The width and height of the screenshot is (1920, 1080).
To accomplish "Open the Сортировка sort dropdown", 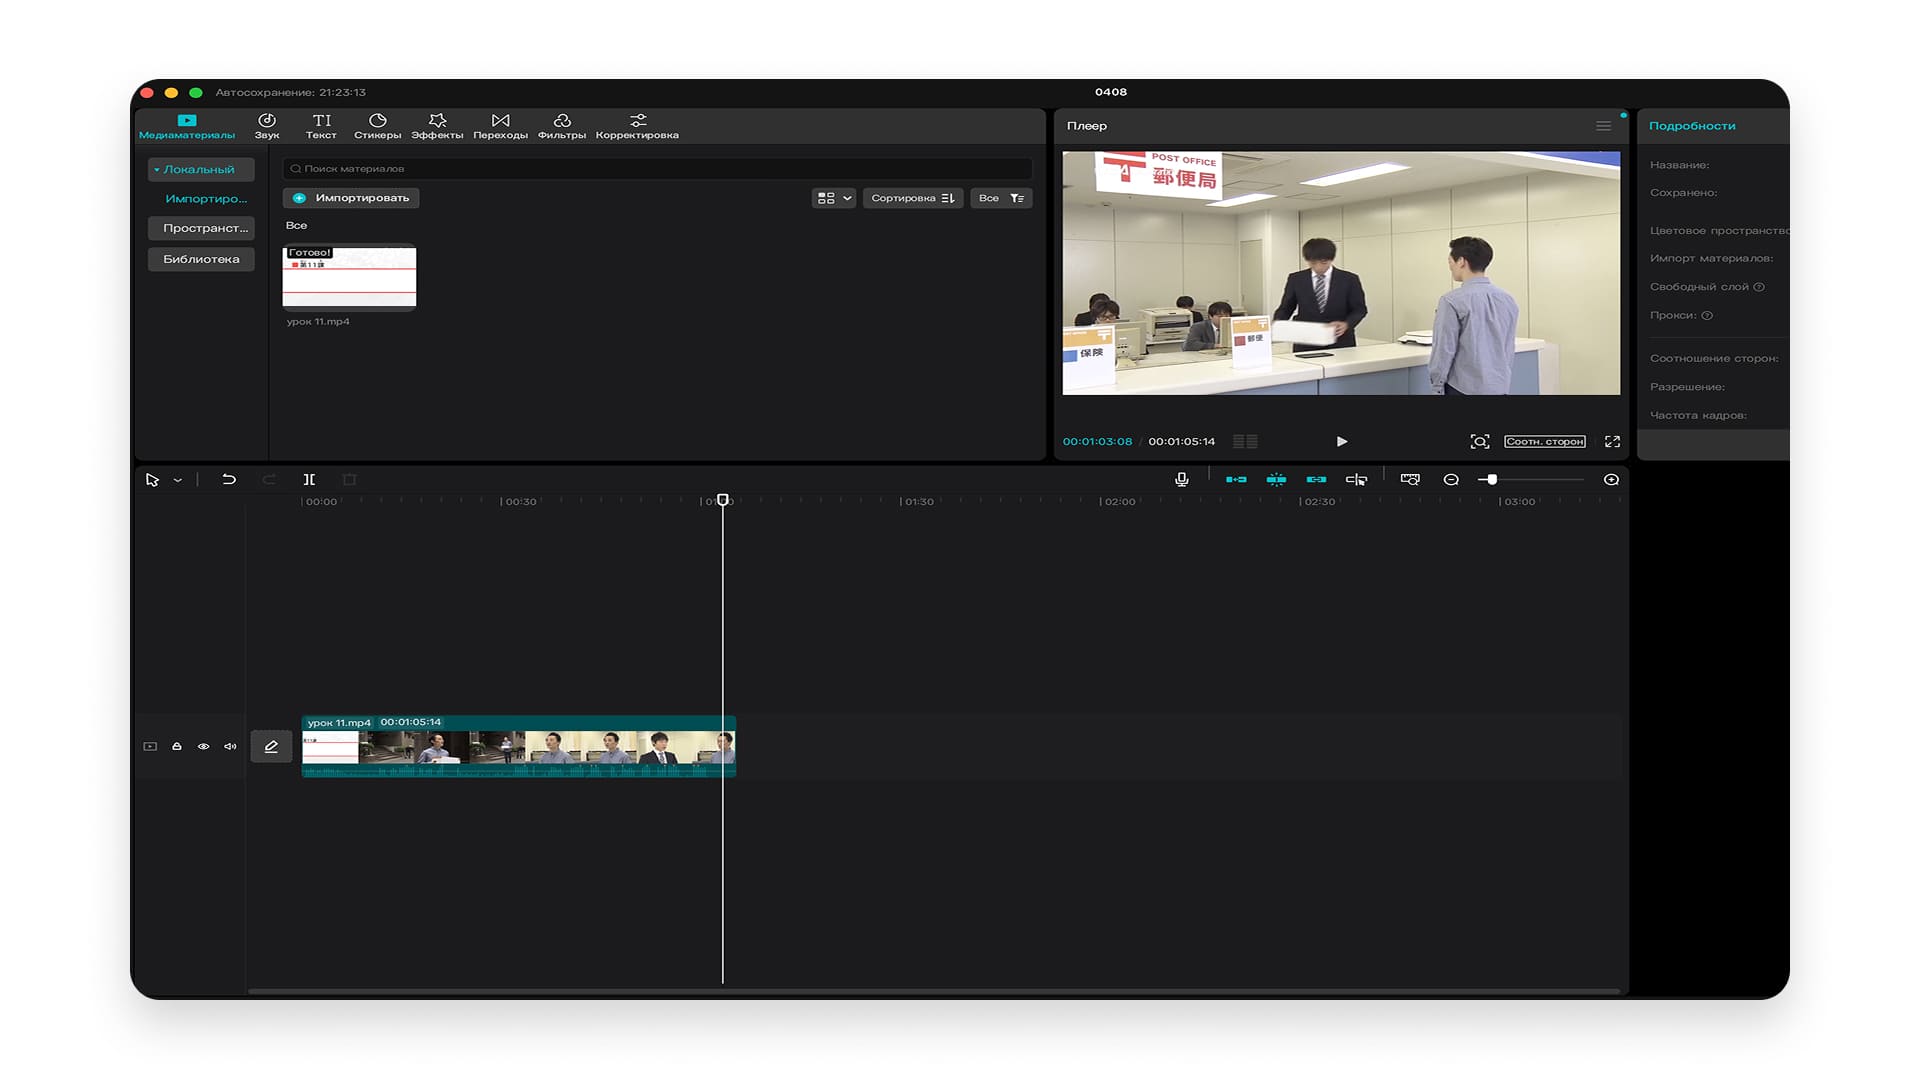I will [912, 198].
